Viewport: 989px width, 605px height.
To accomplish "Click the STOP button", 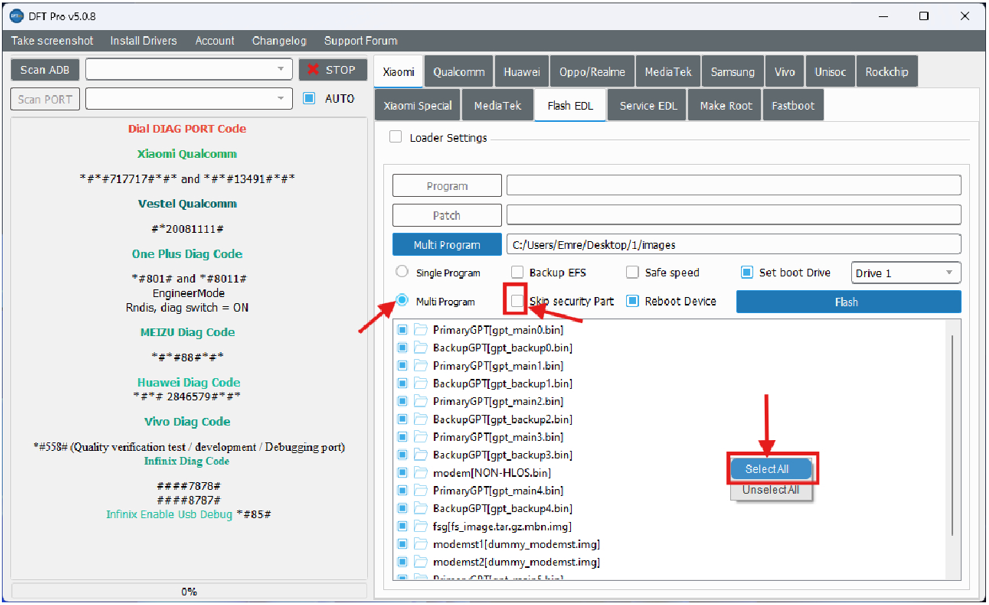I will coord(332,69).
